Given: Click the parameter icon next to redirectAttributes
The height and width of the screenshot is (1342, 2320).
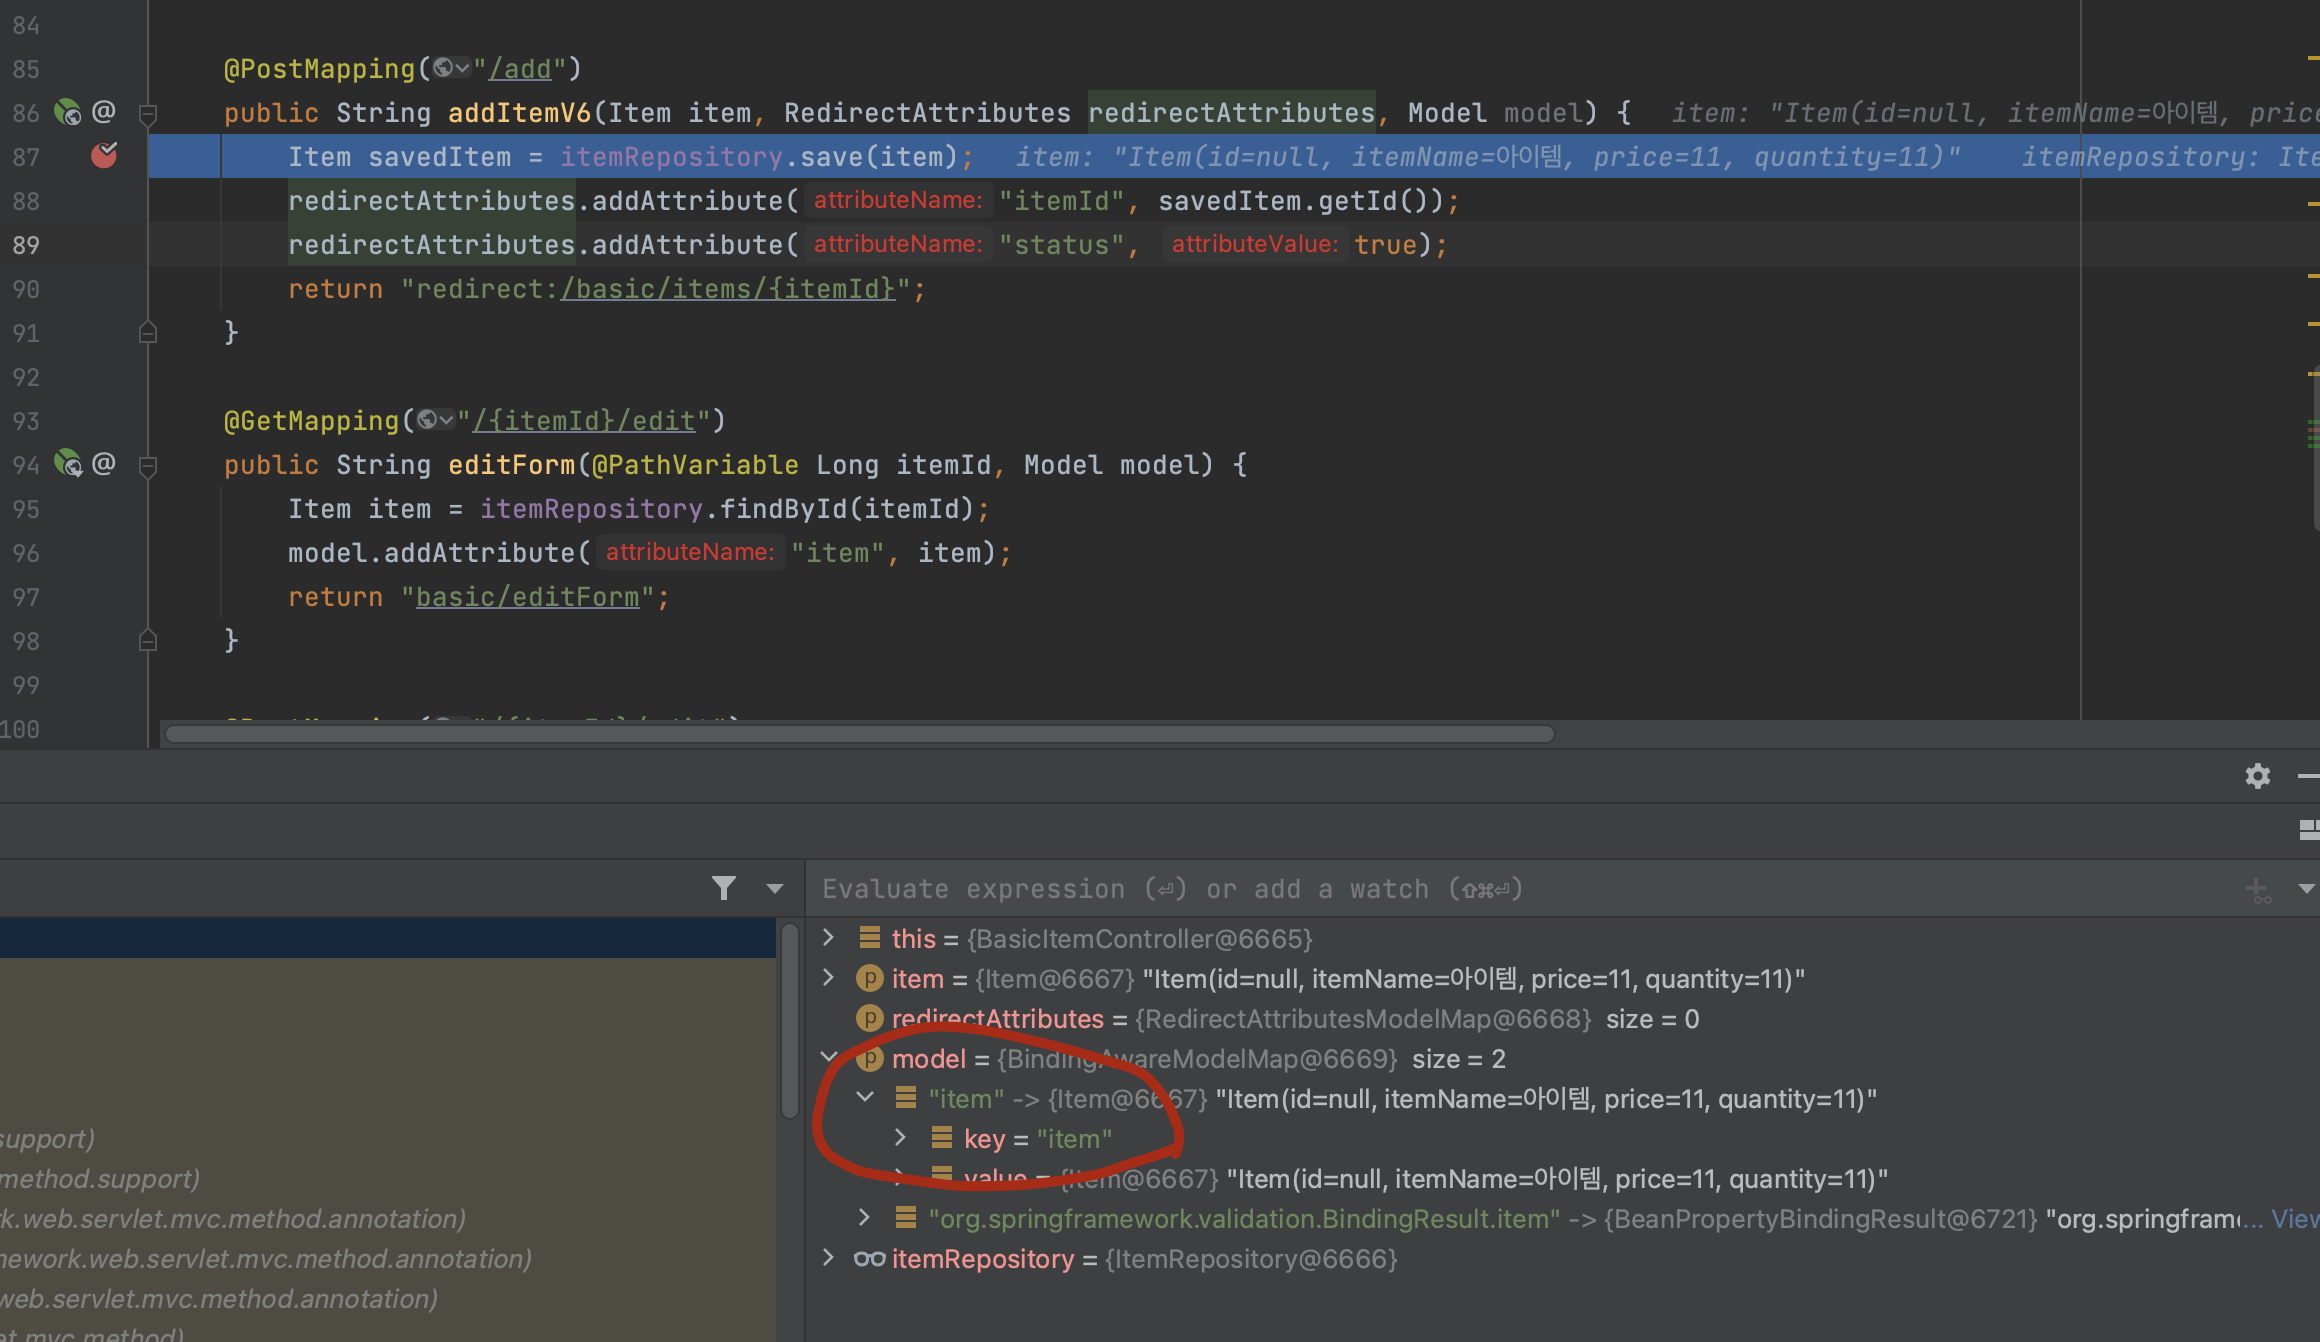Looking at the screenshot, I should 870,1018.
